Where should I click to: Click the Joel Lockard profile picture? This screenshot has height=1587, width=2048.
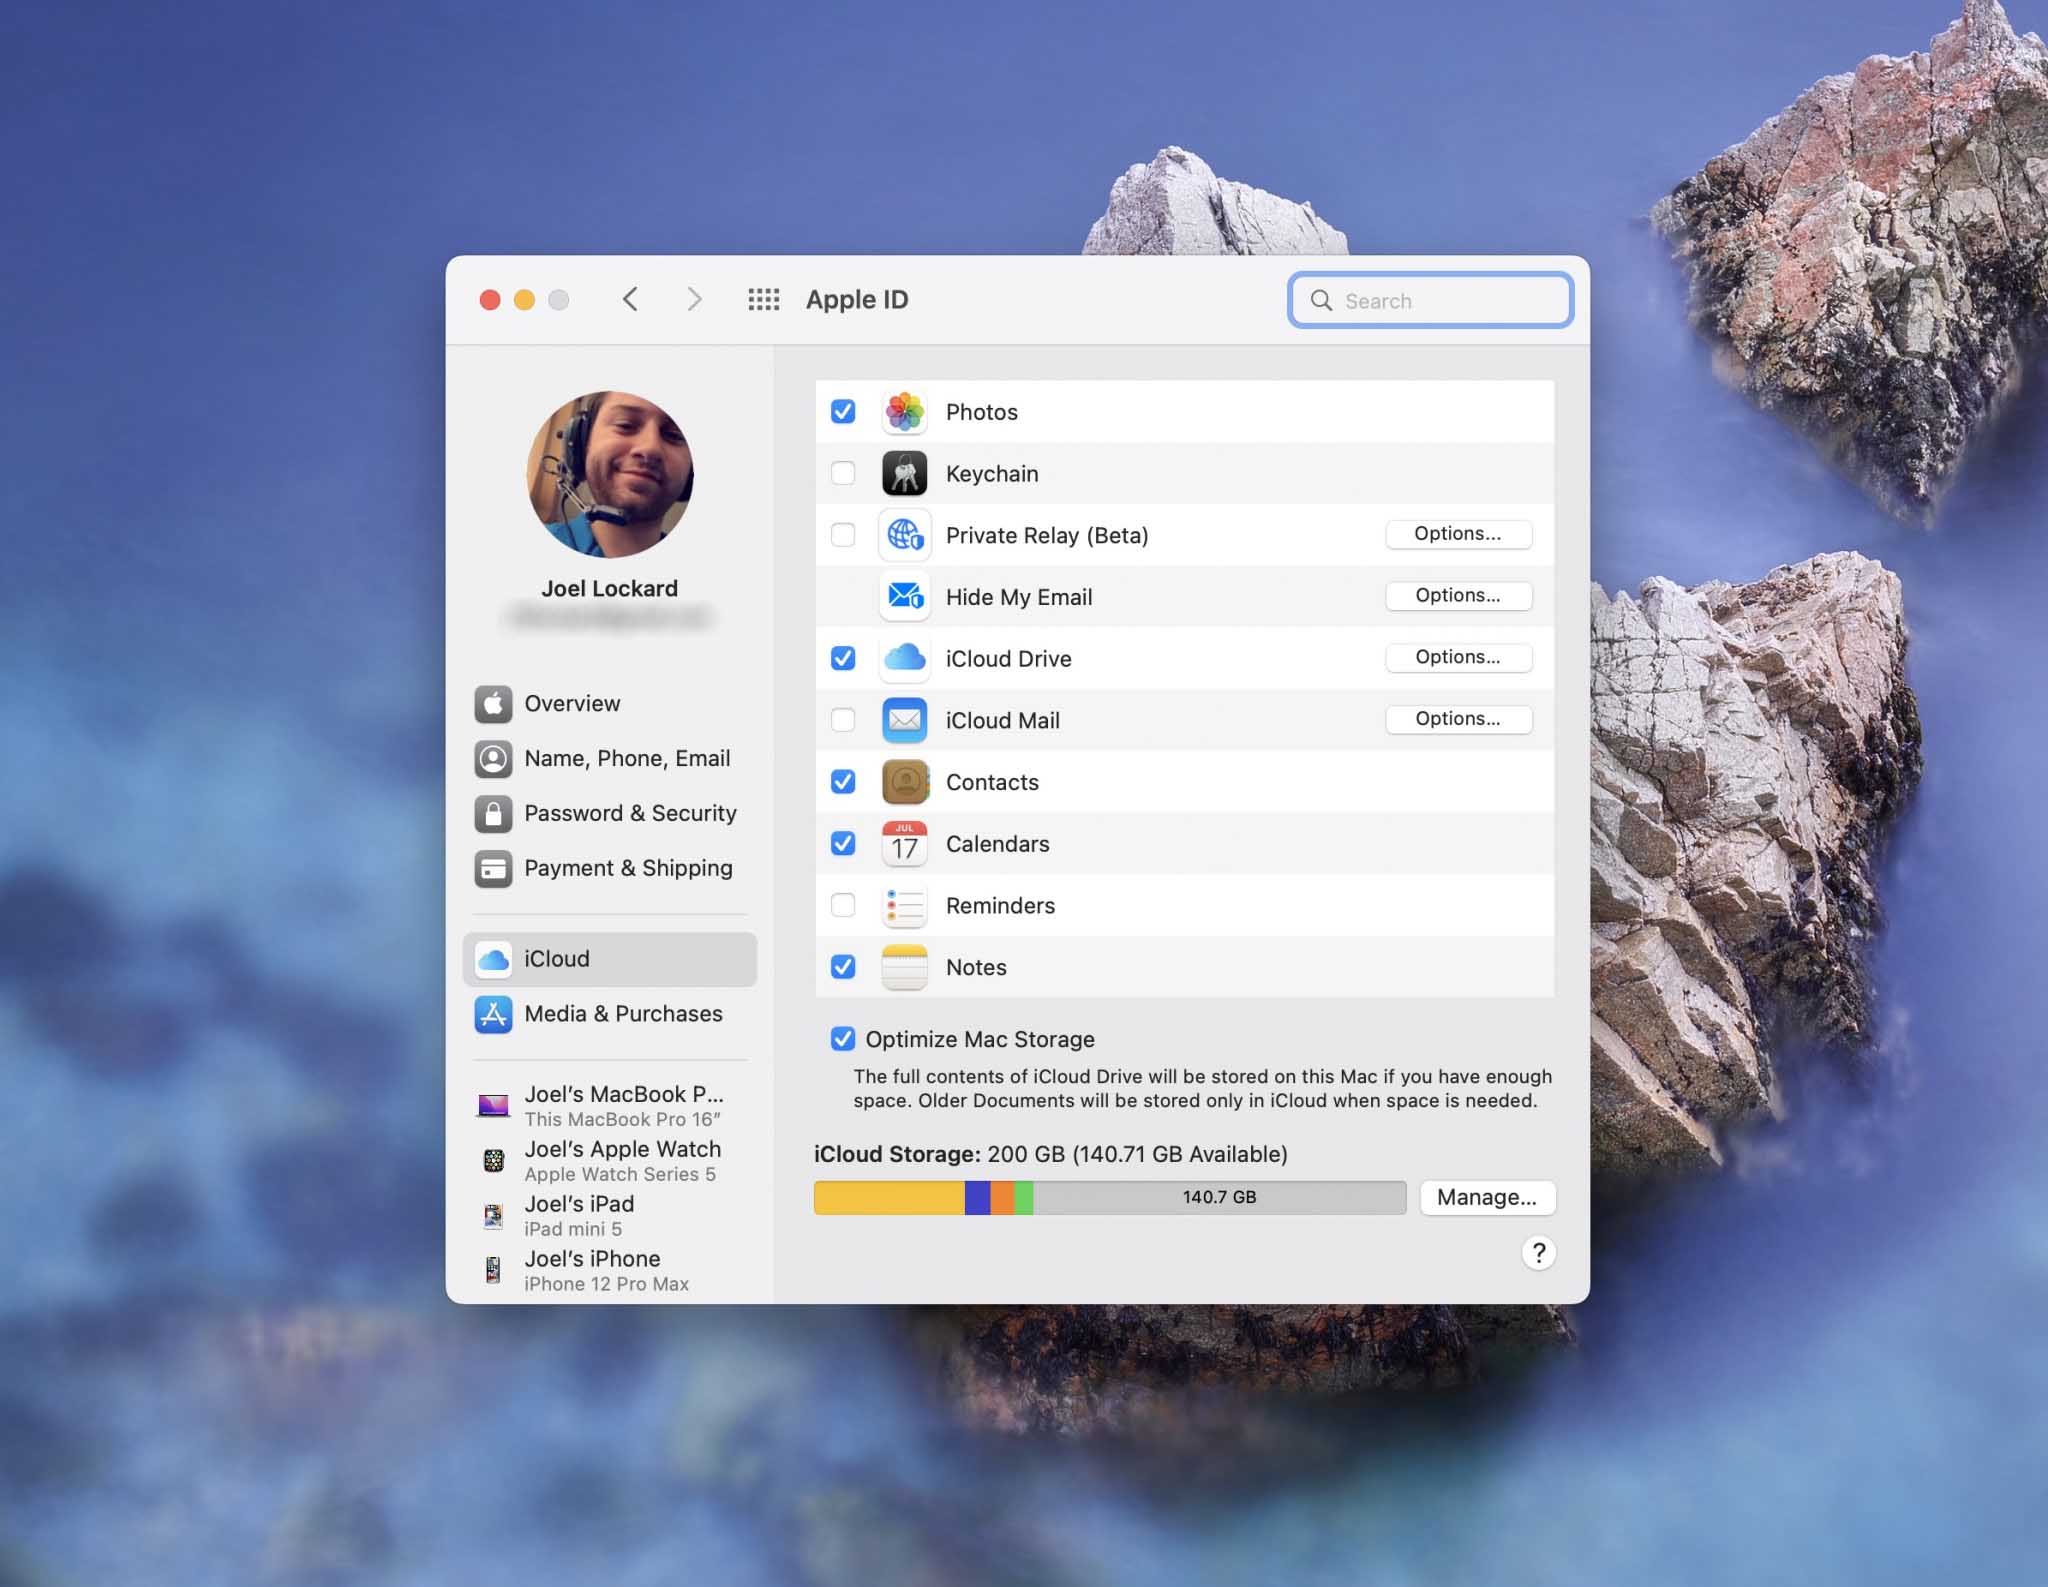pyautogui.click(x=610, y=474)
